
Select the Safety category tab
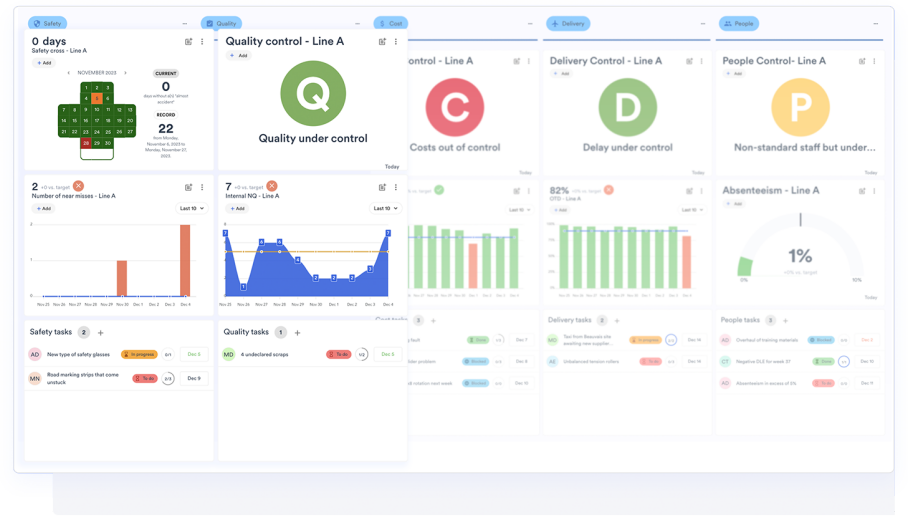click(47, 23)
